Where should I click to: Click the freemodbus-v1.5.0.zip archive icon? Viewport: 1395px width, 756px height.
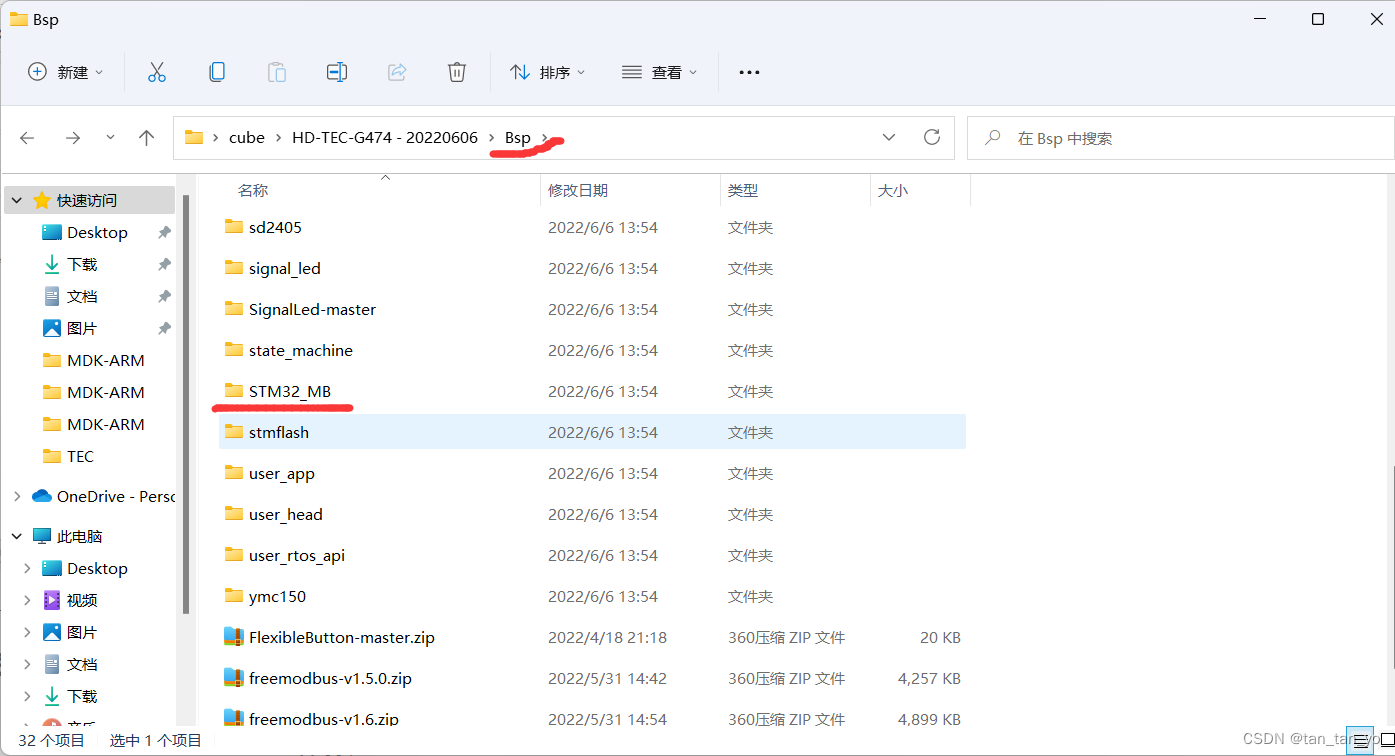233,678
